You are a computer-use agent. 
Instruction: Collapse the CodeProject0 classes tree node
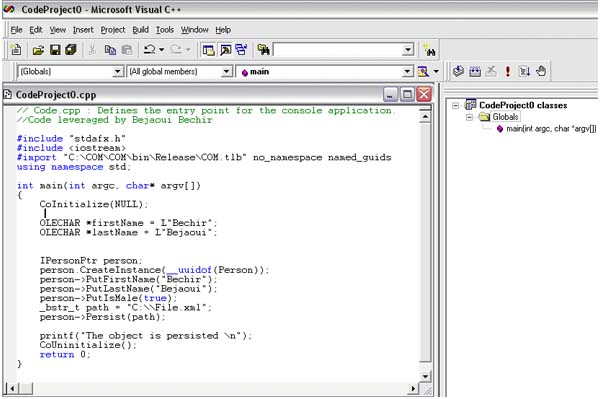tap(455, 106)
